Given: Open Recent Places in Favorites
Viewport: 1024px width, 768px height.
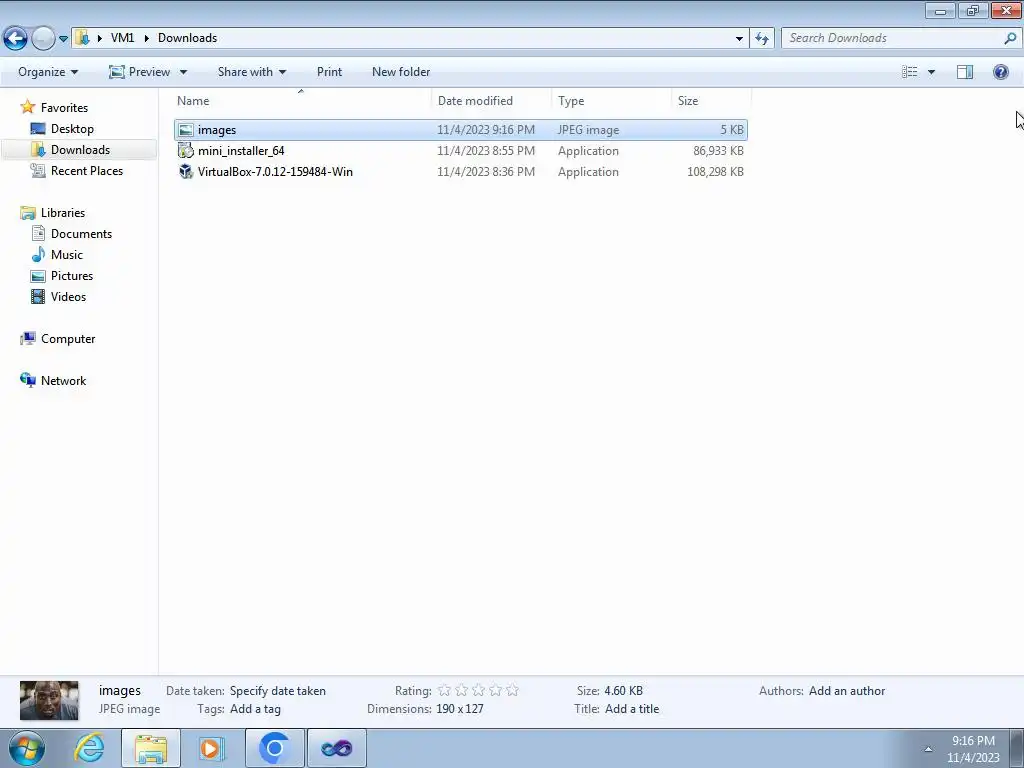Looking at the screenshot, I should (86, 170).
